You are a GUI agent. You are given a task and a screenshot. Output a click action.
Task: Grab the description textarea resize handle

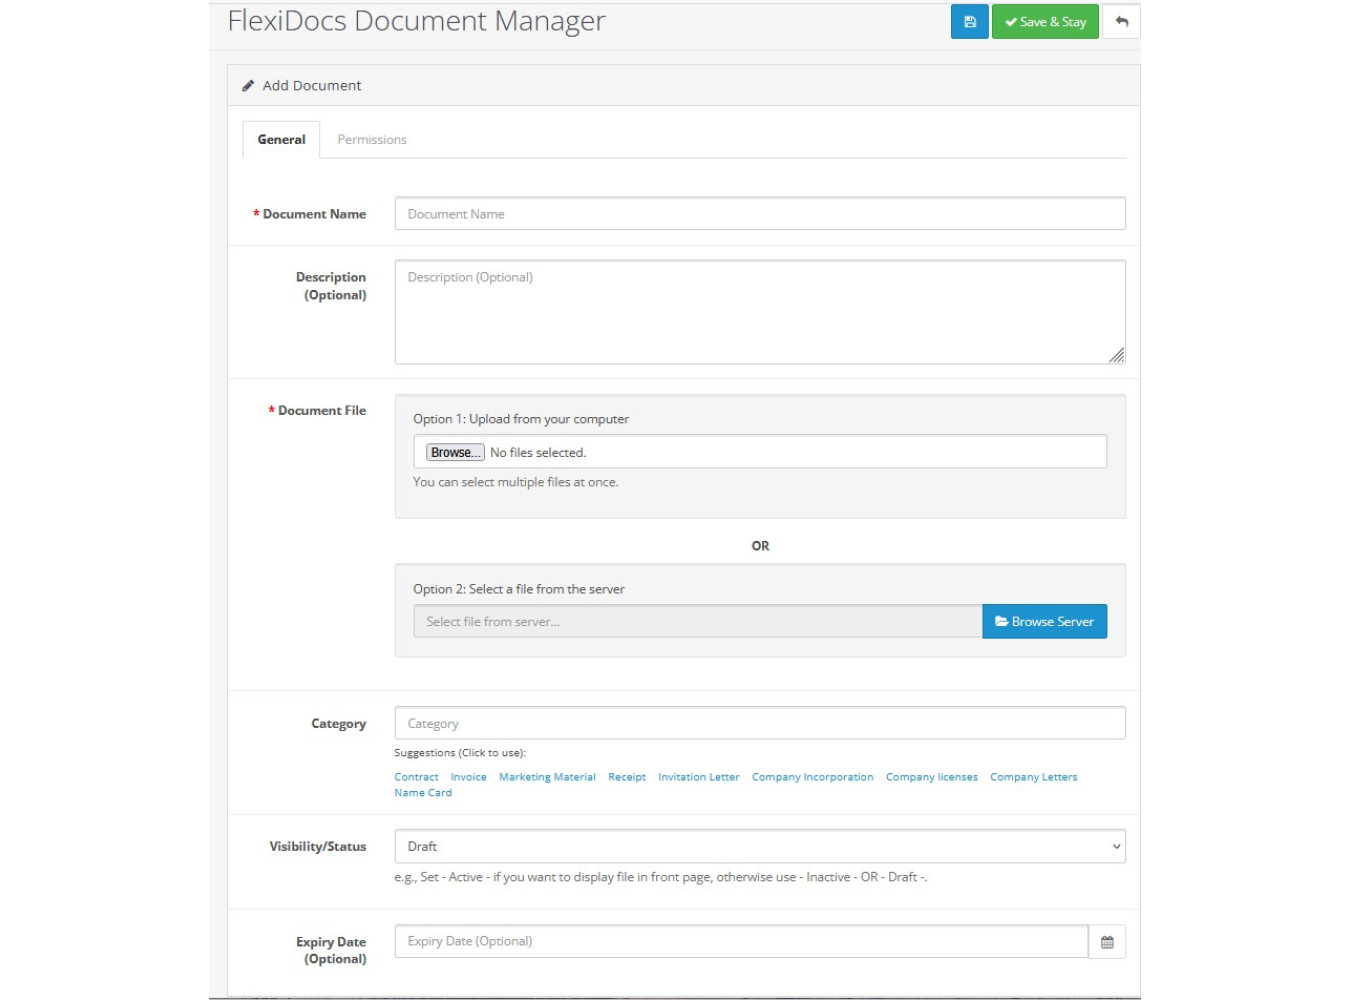[x=1117, y=356]
